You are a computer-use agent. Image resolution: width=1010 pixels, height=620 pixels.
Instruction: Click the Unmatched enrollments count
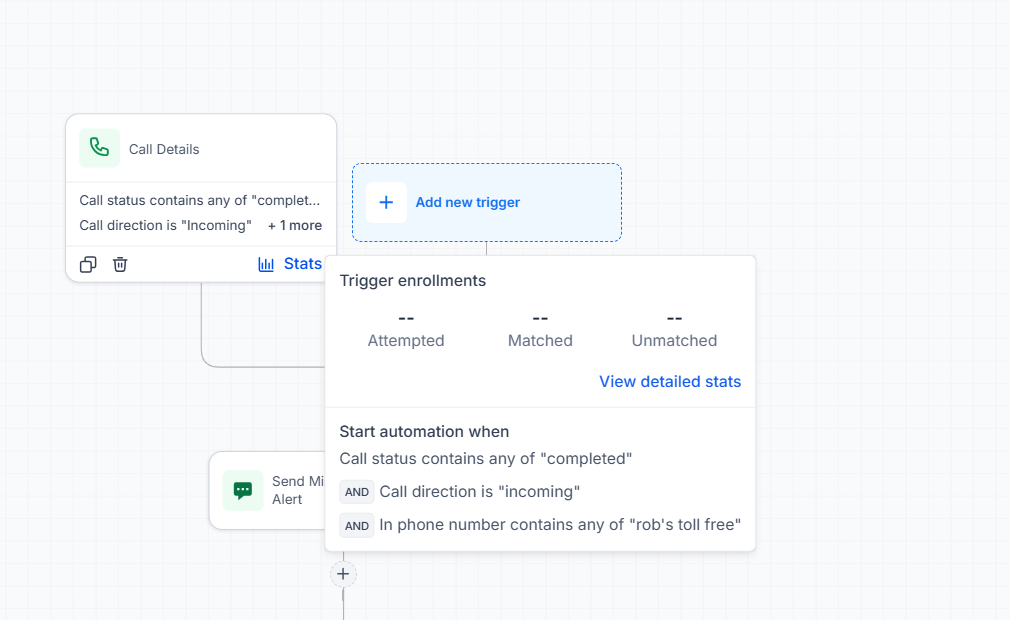pyautogui.click(x=674, y=318)
